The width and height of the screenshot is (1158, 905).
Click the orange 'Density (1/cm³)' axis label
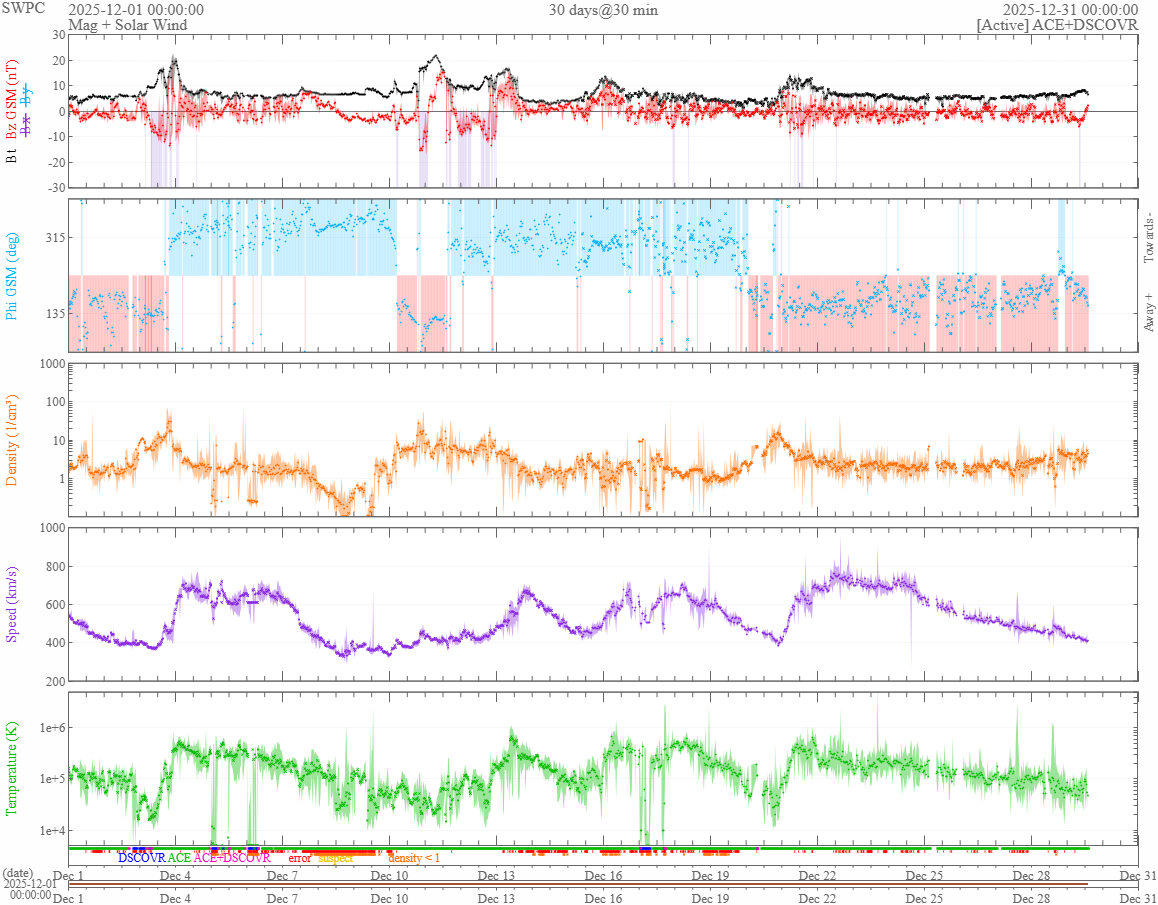pyautogui.click(x=12, y=440)
